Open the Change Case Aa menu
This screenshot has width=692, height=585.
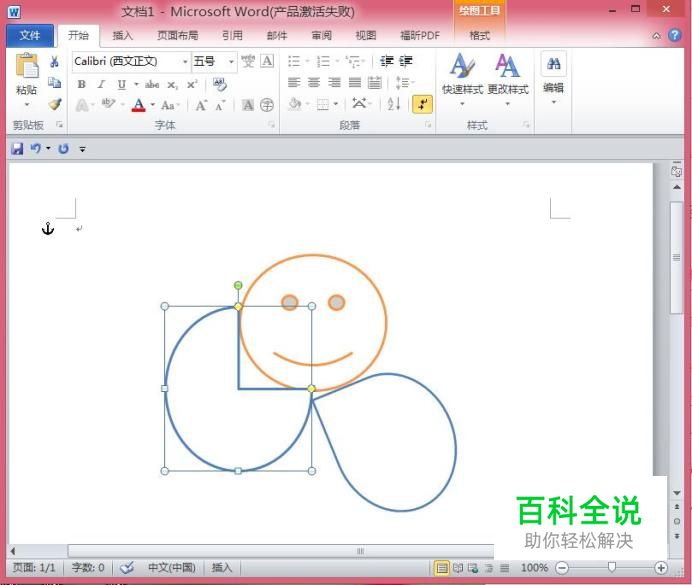click(x=170, y=105)
